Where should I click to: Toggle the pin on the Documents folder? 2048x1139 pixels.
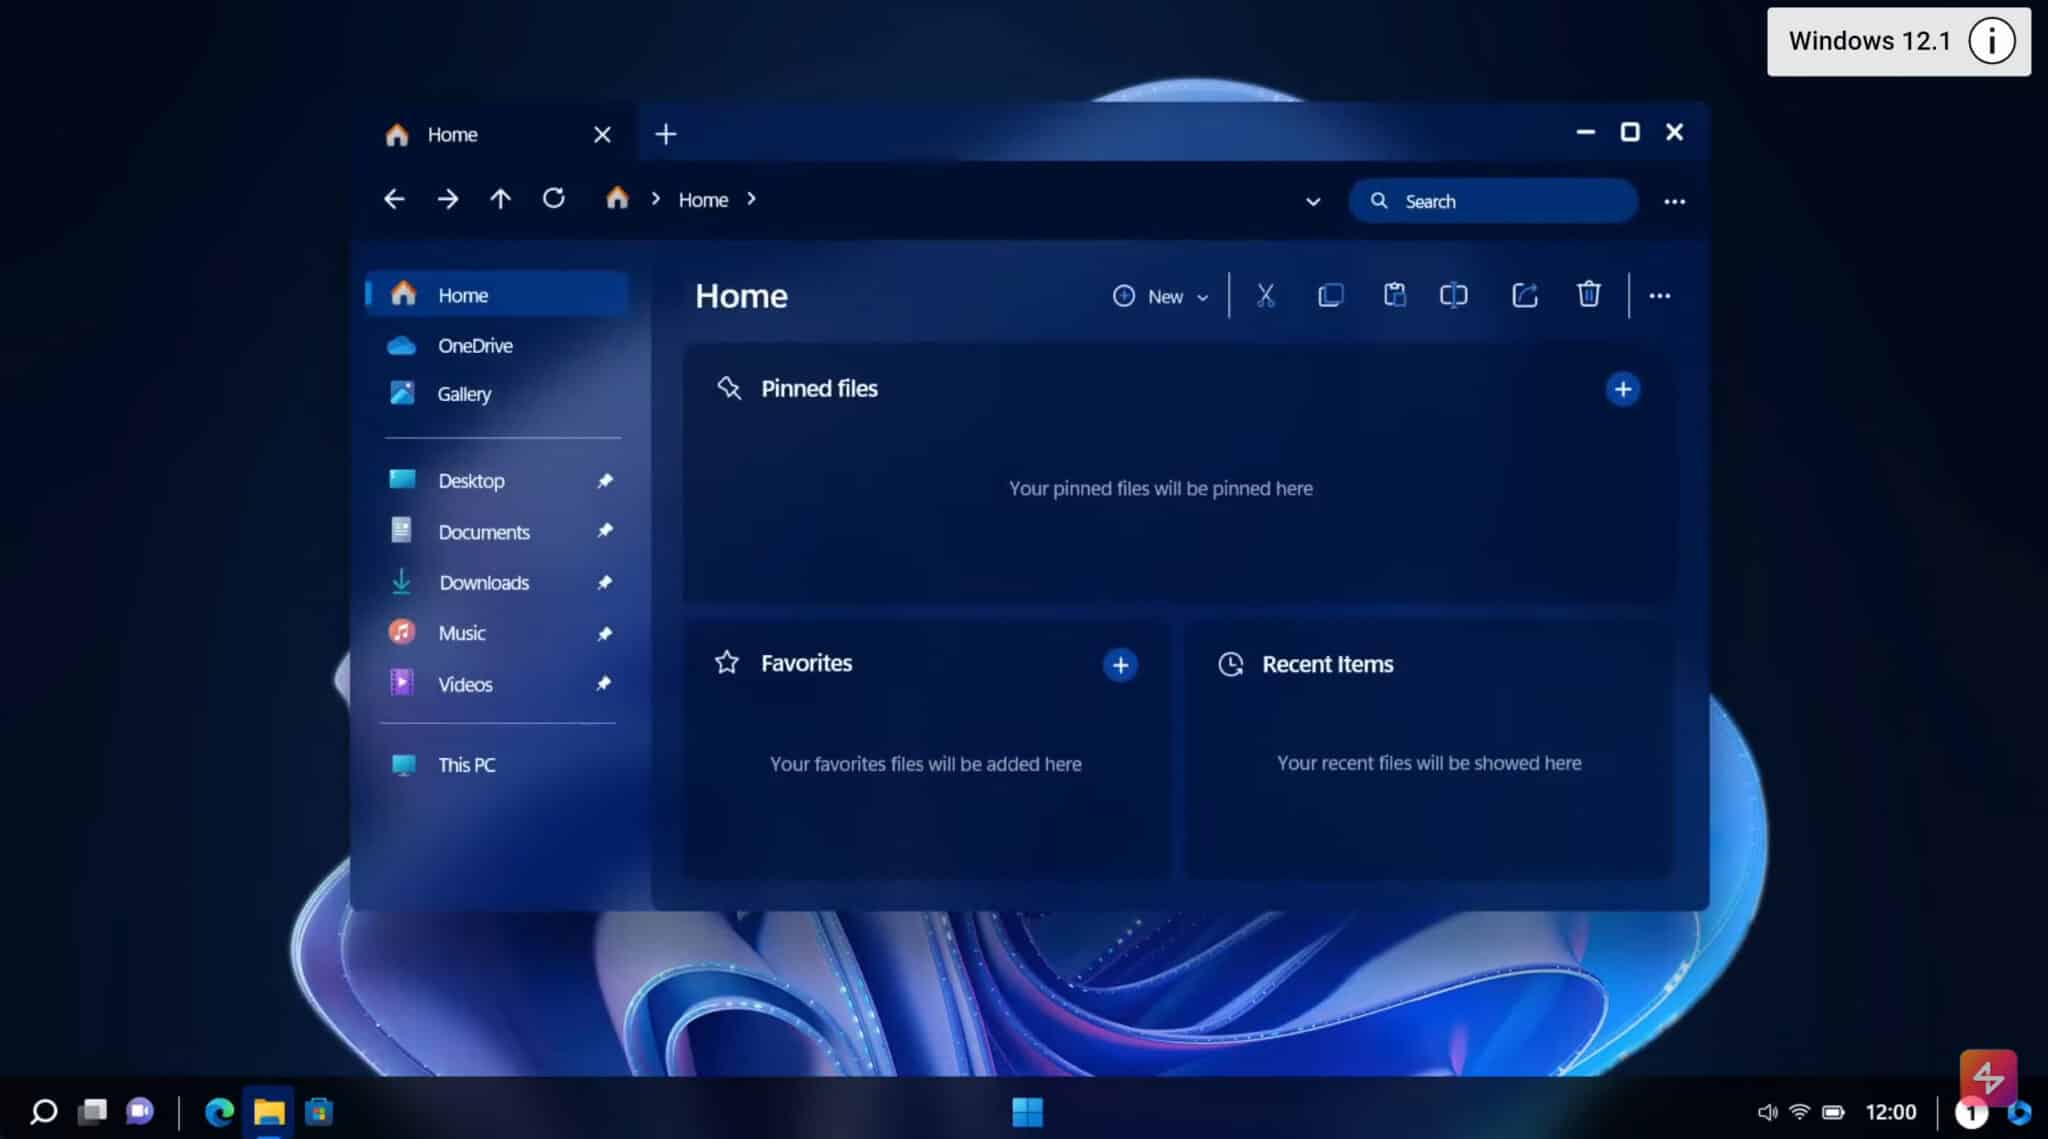pos(606,531)
